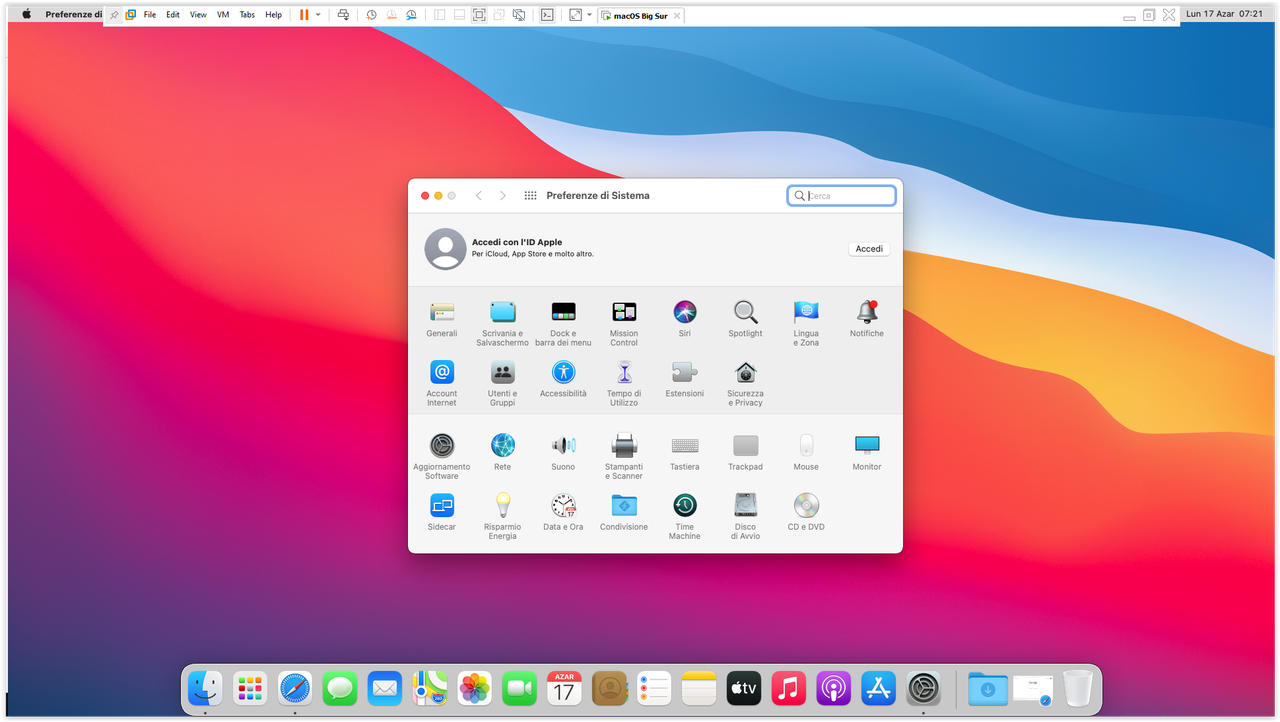Take a VM snapshot
1280x722 pixels.
371,15
